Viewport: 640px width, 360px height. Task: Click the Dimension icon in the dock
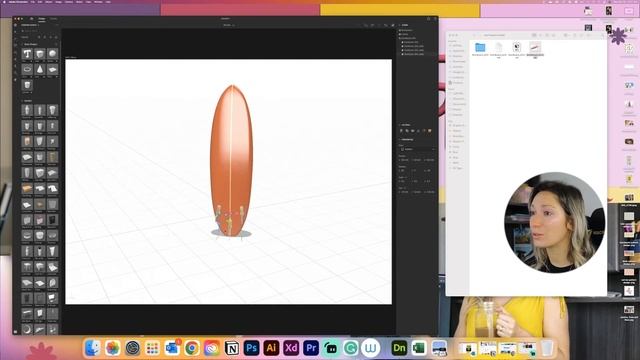(x=399, y=348)
